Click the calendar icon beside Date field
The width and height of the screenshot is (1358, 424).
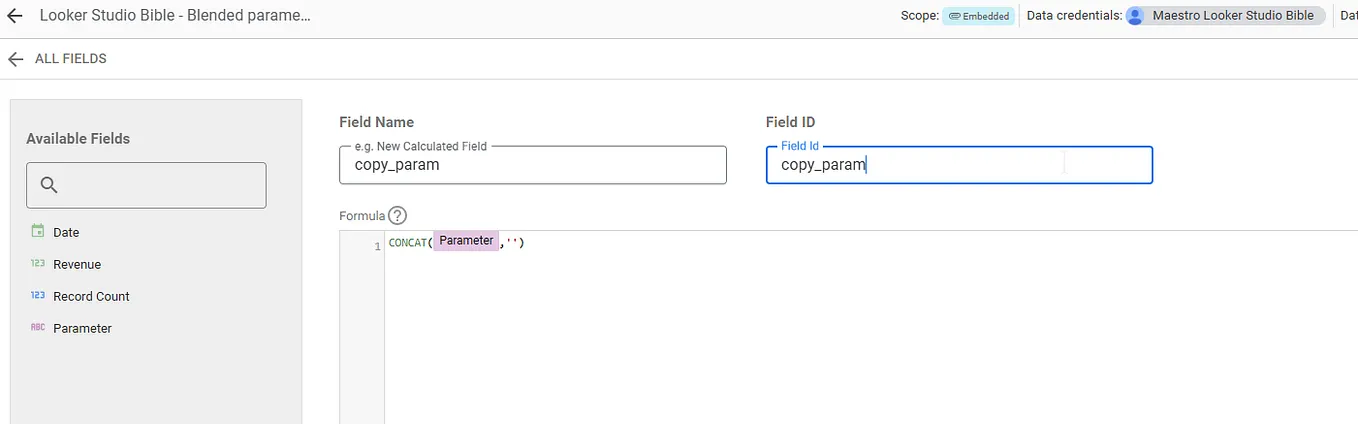tap(38, 232)
